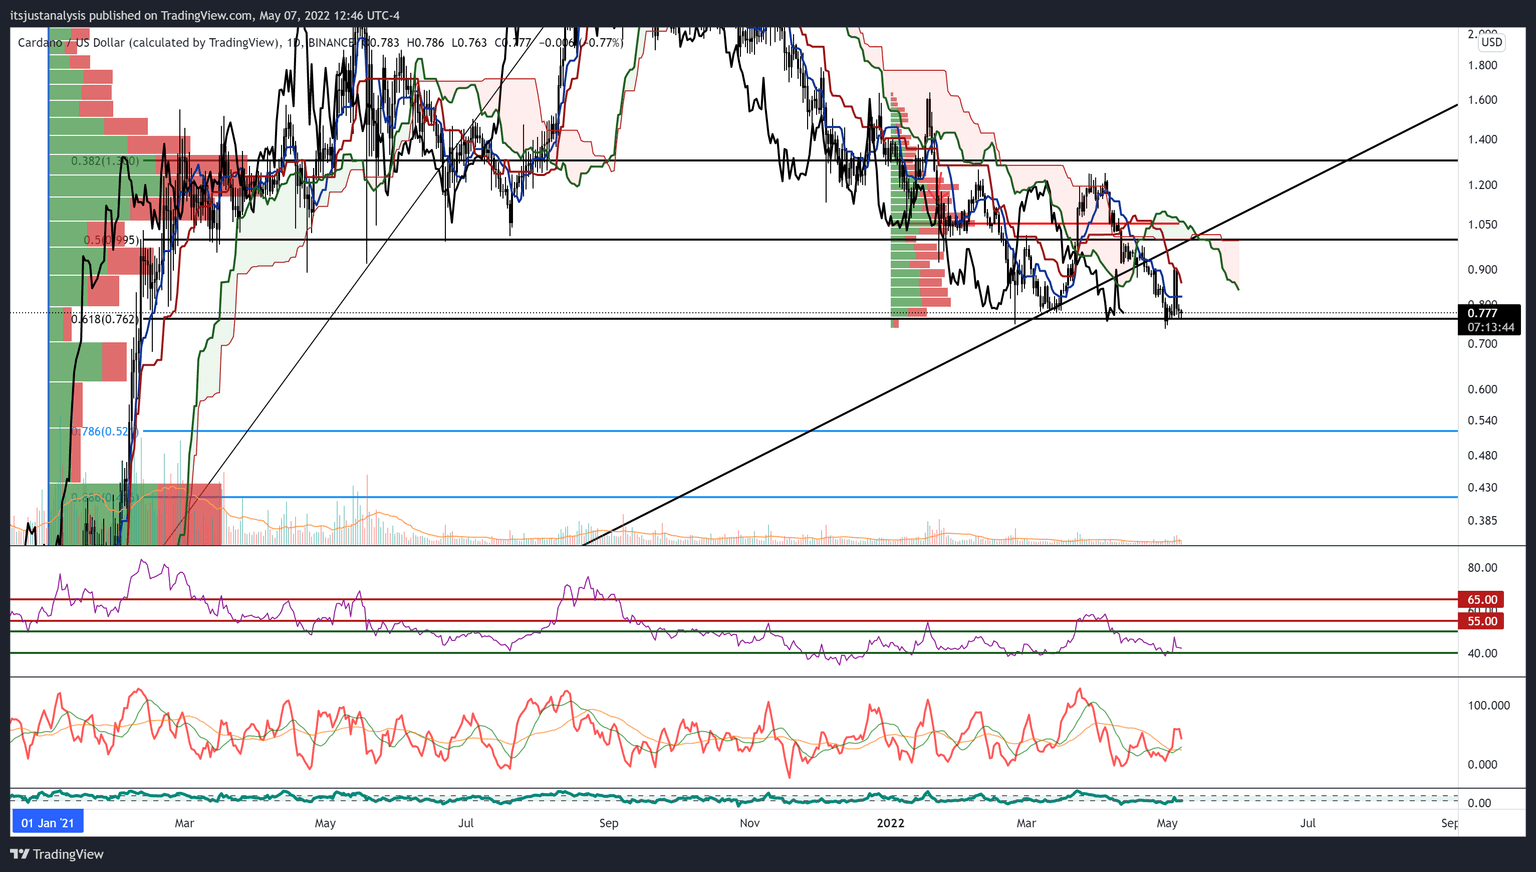Click the 0.777 current price label
This screenshot has height=872, width=1536.
pos(1482,313)
